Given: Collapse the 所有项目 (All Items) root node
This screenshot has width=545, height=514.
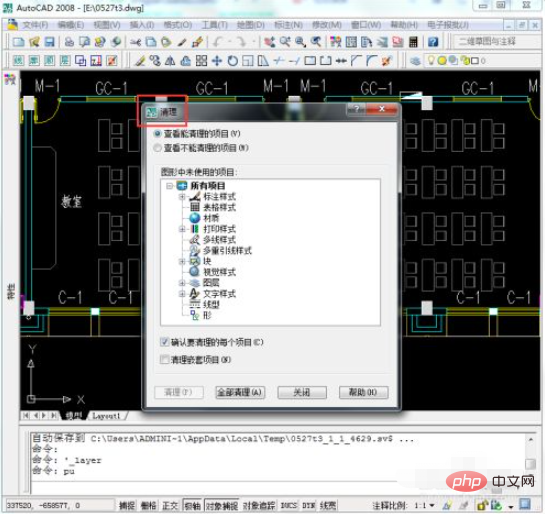Looking at the screenshot, I should tap(169, 186).
